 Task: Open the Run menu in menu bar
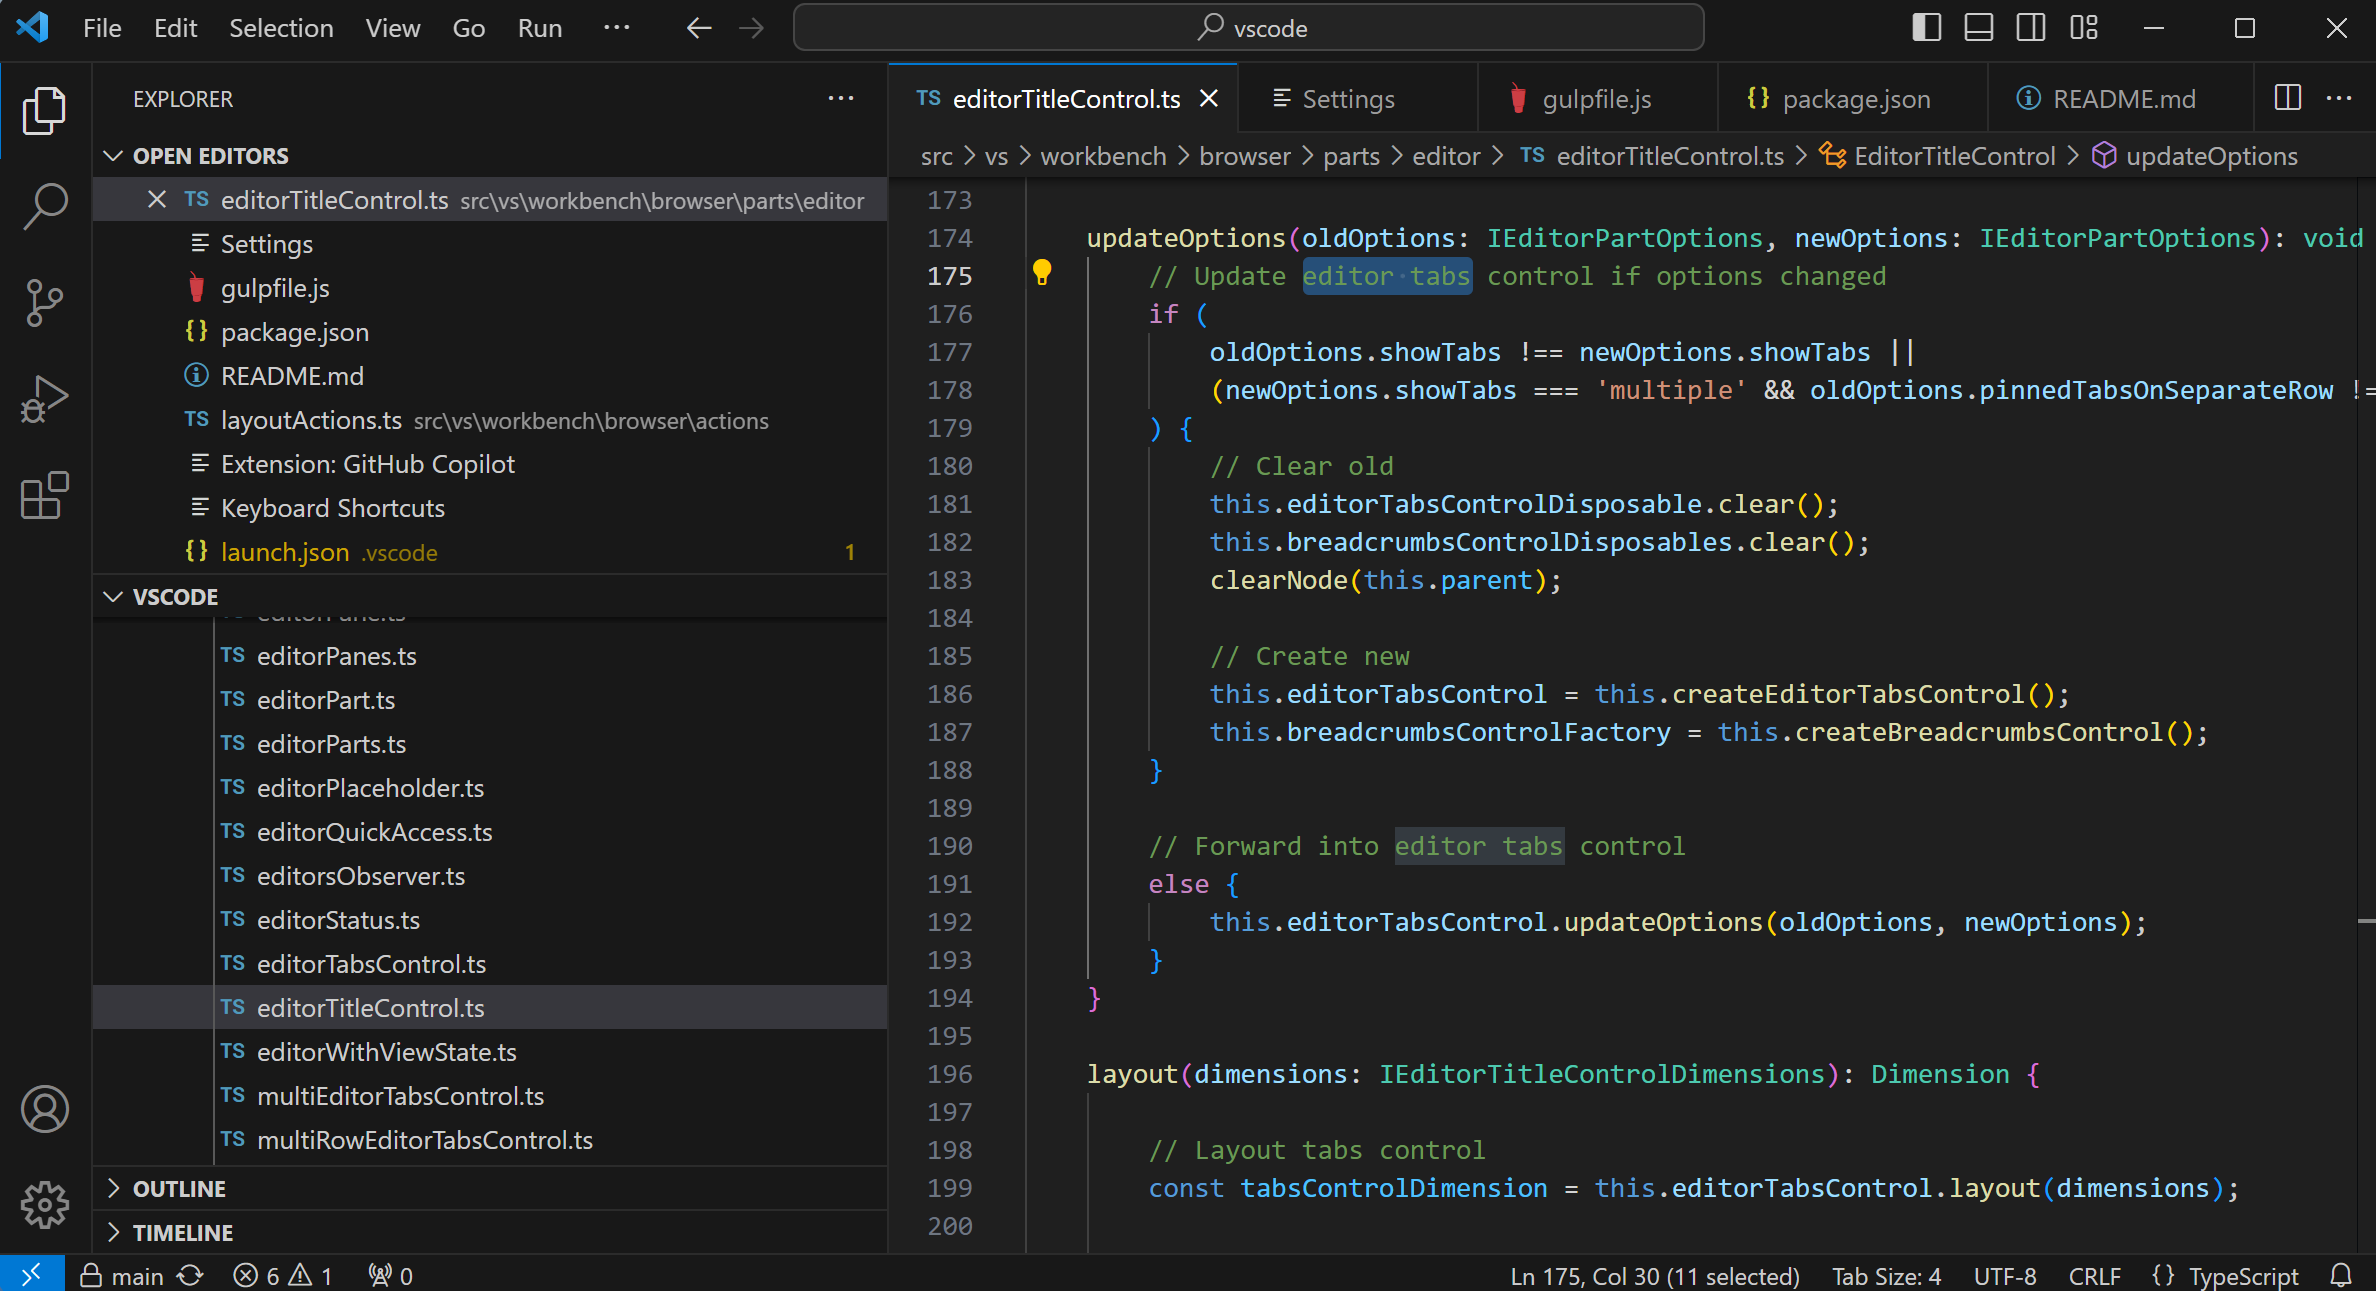(x=539, y=27)
